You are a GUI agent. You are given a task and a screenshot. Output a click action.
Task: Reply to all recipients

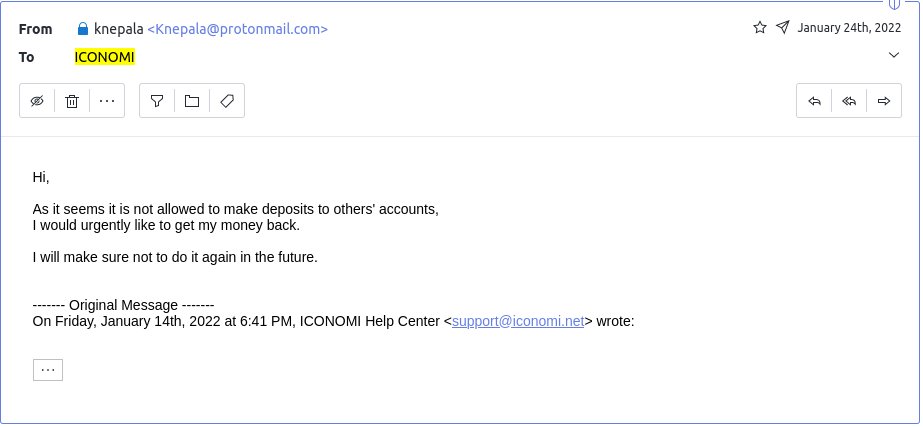pyautogui.click(x=849, y=101)
